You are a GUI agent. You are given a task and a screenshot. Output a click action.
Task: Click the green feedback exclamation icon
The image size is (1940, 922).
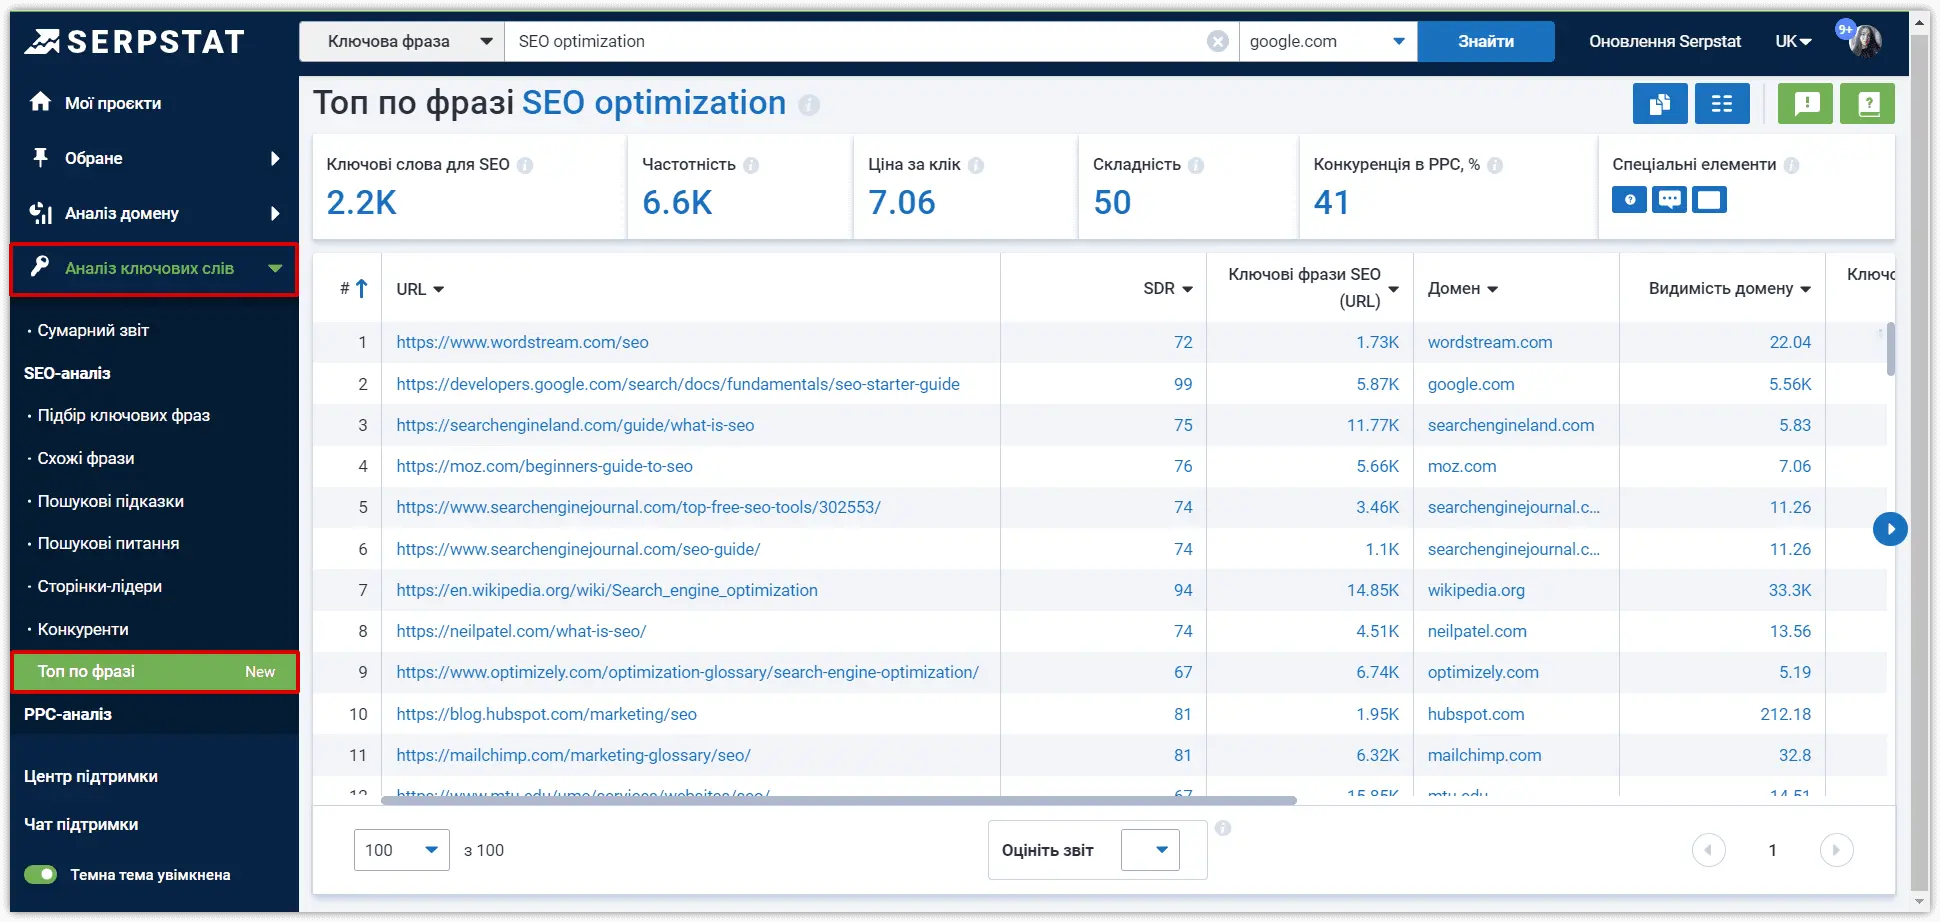tap(1806, 103)
